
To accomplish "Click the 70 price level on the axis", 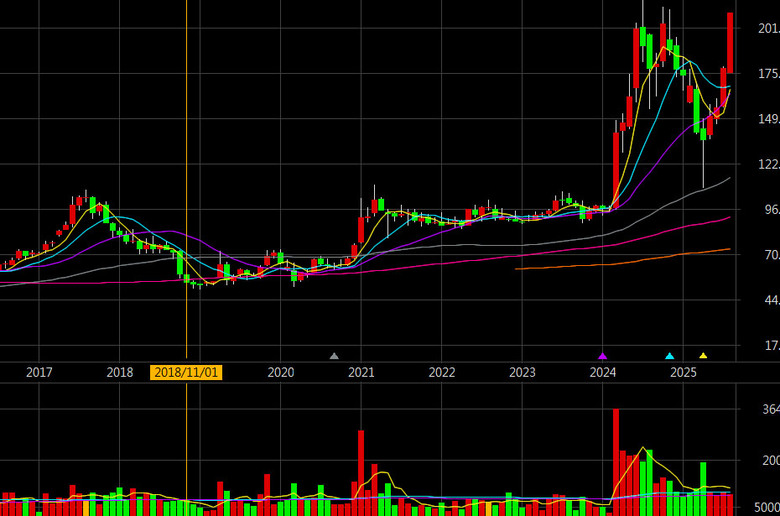I will pos(772,255).
